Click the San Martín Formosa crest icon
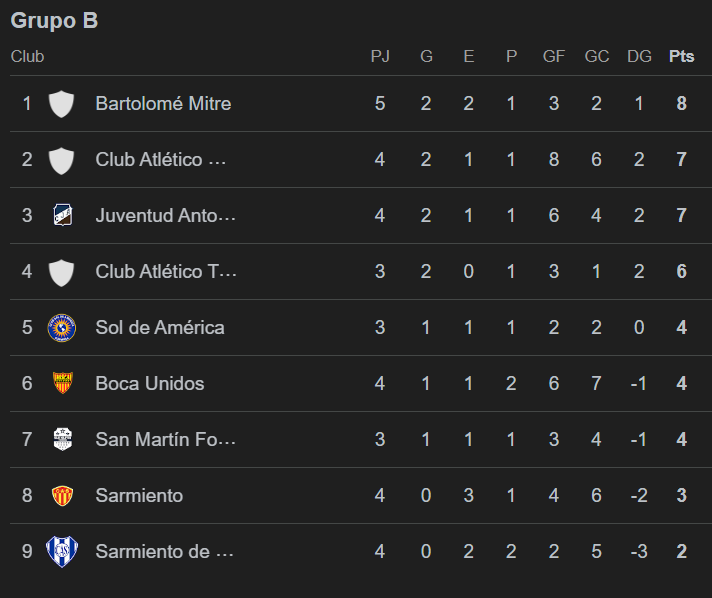712x598 pixels. (x=62, y=439)
